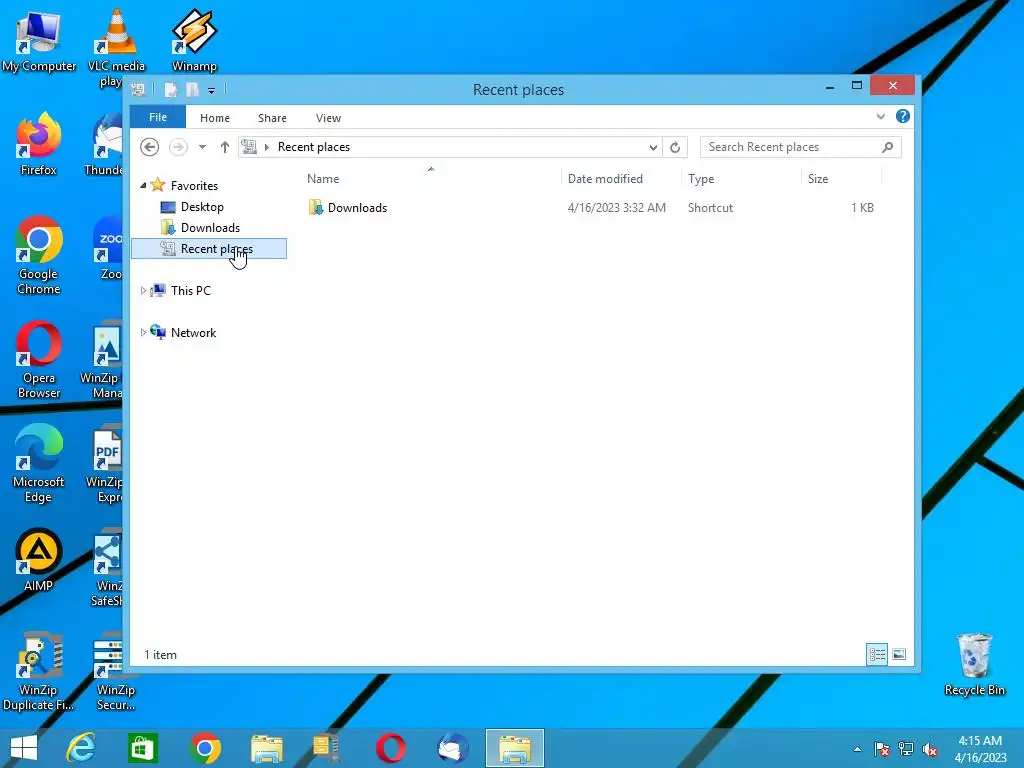Open the Windows Start button
The height and width of the screenshot is (768, 1024).
(x=24, y=748)
